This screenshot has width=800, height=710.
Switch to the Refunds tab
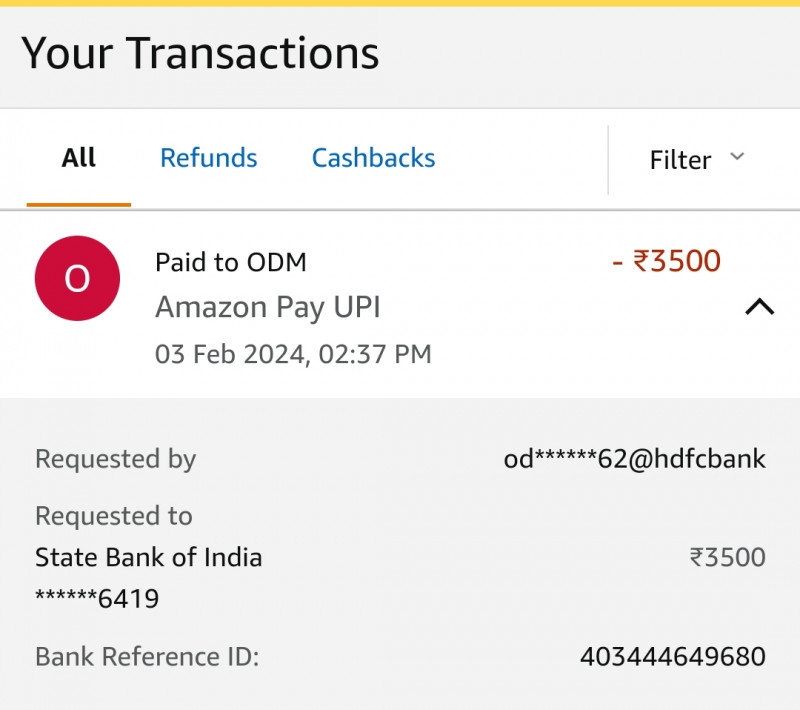pos(208,158)
